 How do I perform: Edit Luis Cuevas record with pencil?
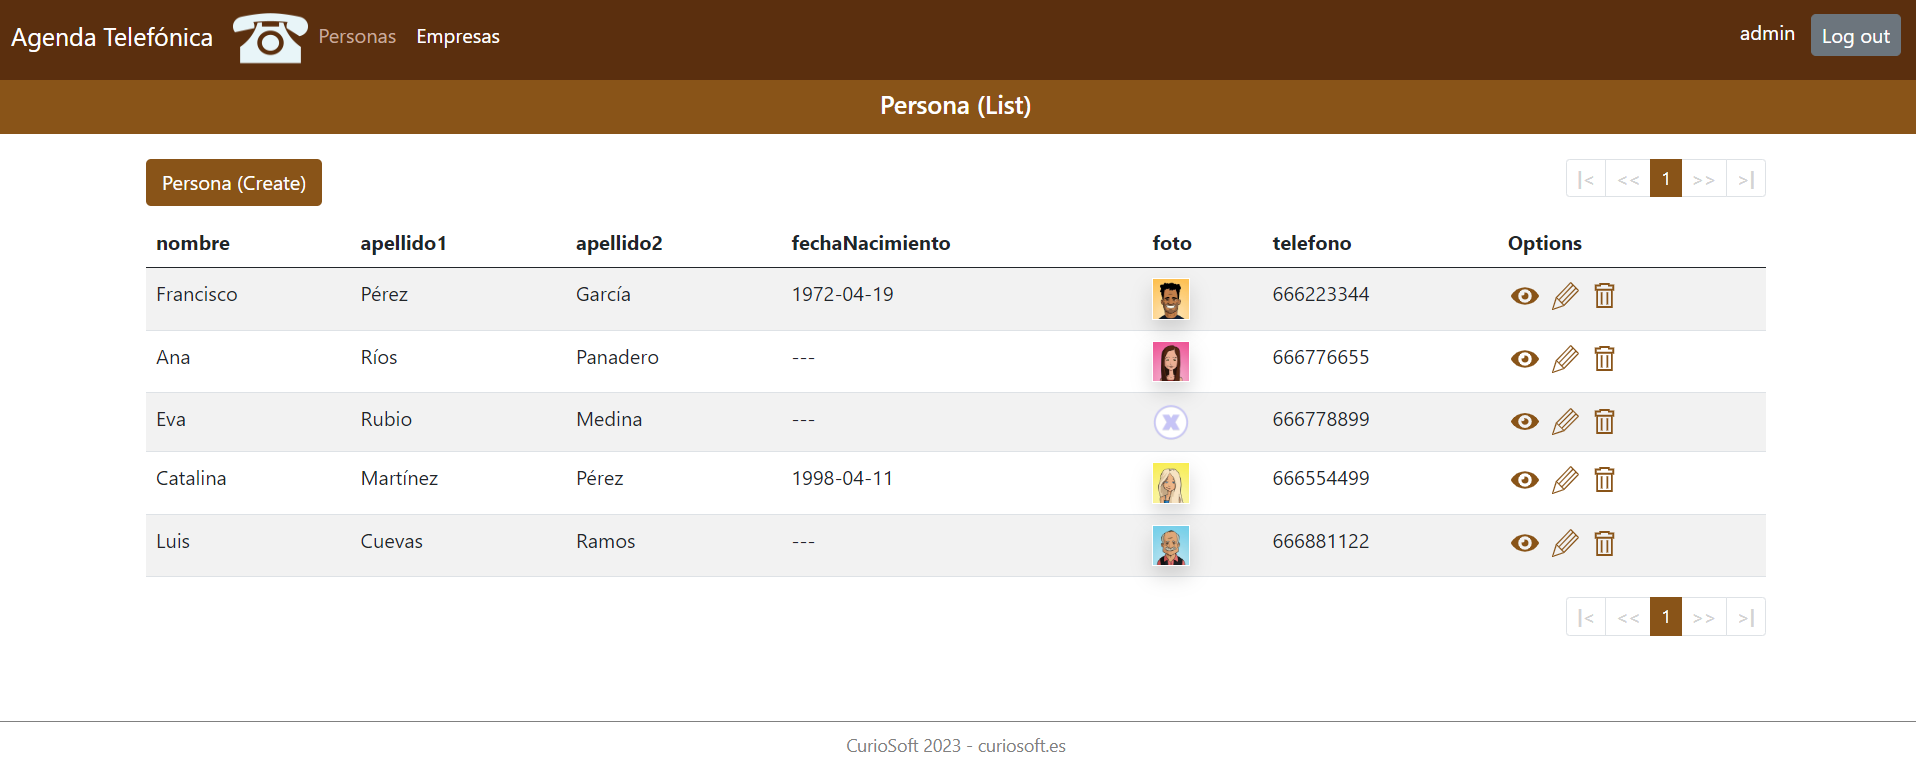coord(1565,543)
